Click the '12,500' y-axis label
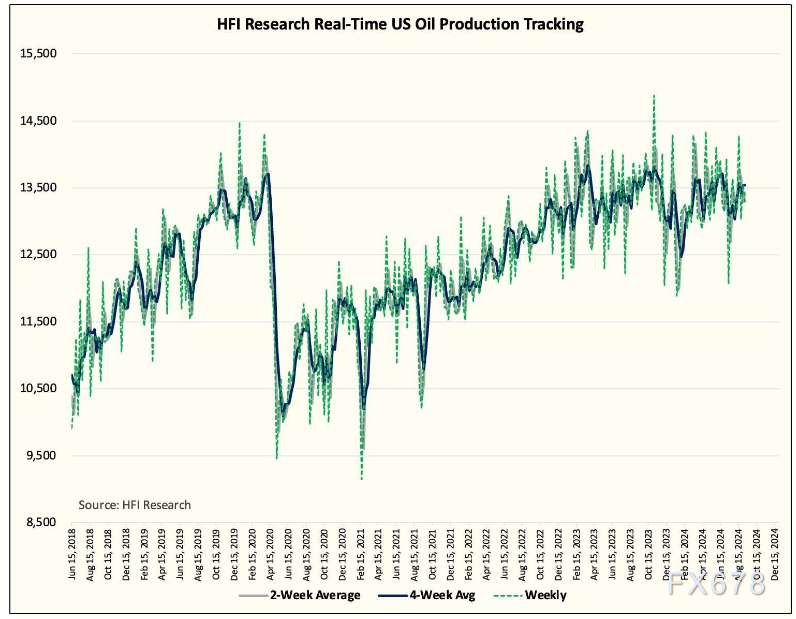This screenshot has height=619, width=796. 38,254
